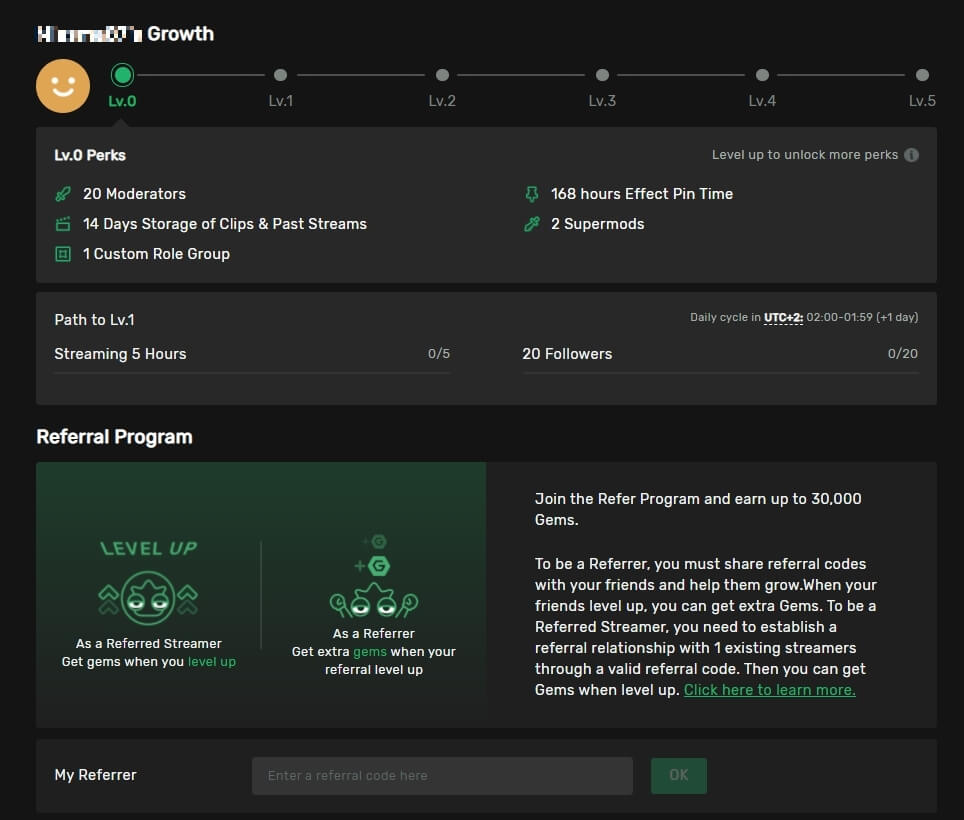Click the Effect Pin Time pin icon
Screen dimensions: 964x820
532,194
